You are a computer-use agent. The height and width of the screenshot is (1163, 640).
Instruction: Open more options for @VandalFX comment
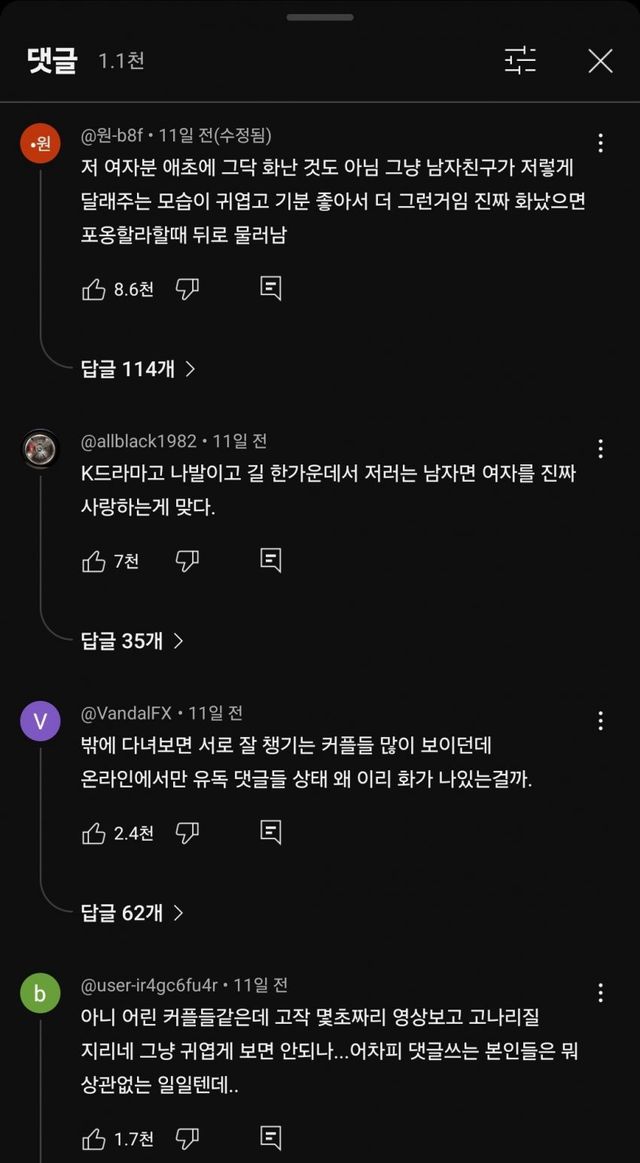(x=600, y=720)
